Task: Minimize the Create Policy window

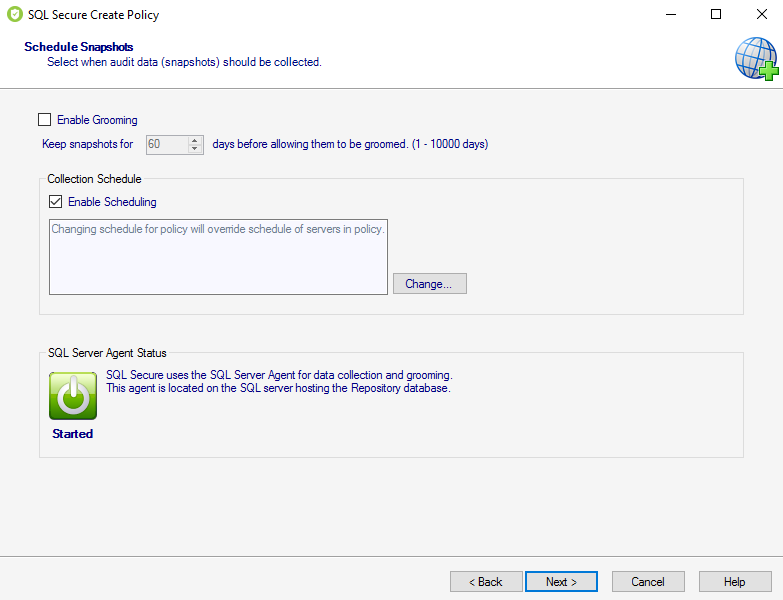Action: [x=671, y=14]
